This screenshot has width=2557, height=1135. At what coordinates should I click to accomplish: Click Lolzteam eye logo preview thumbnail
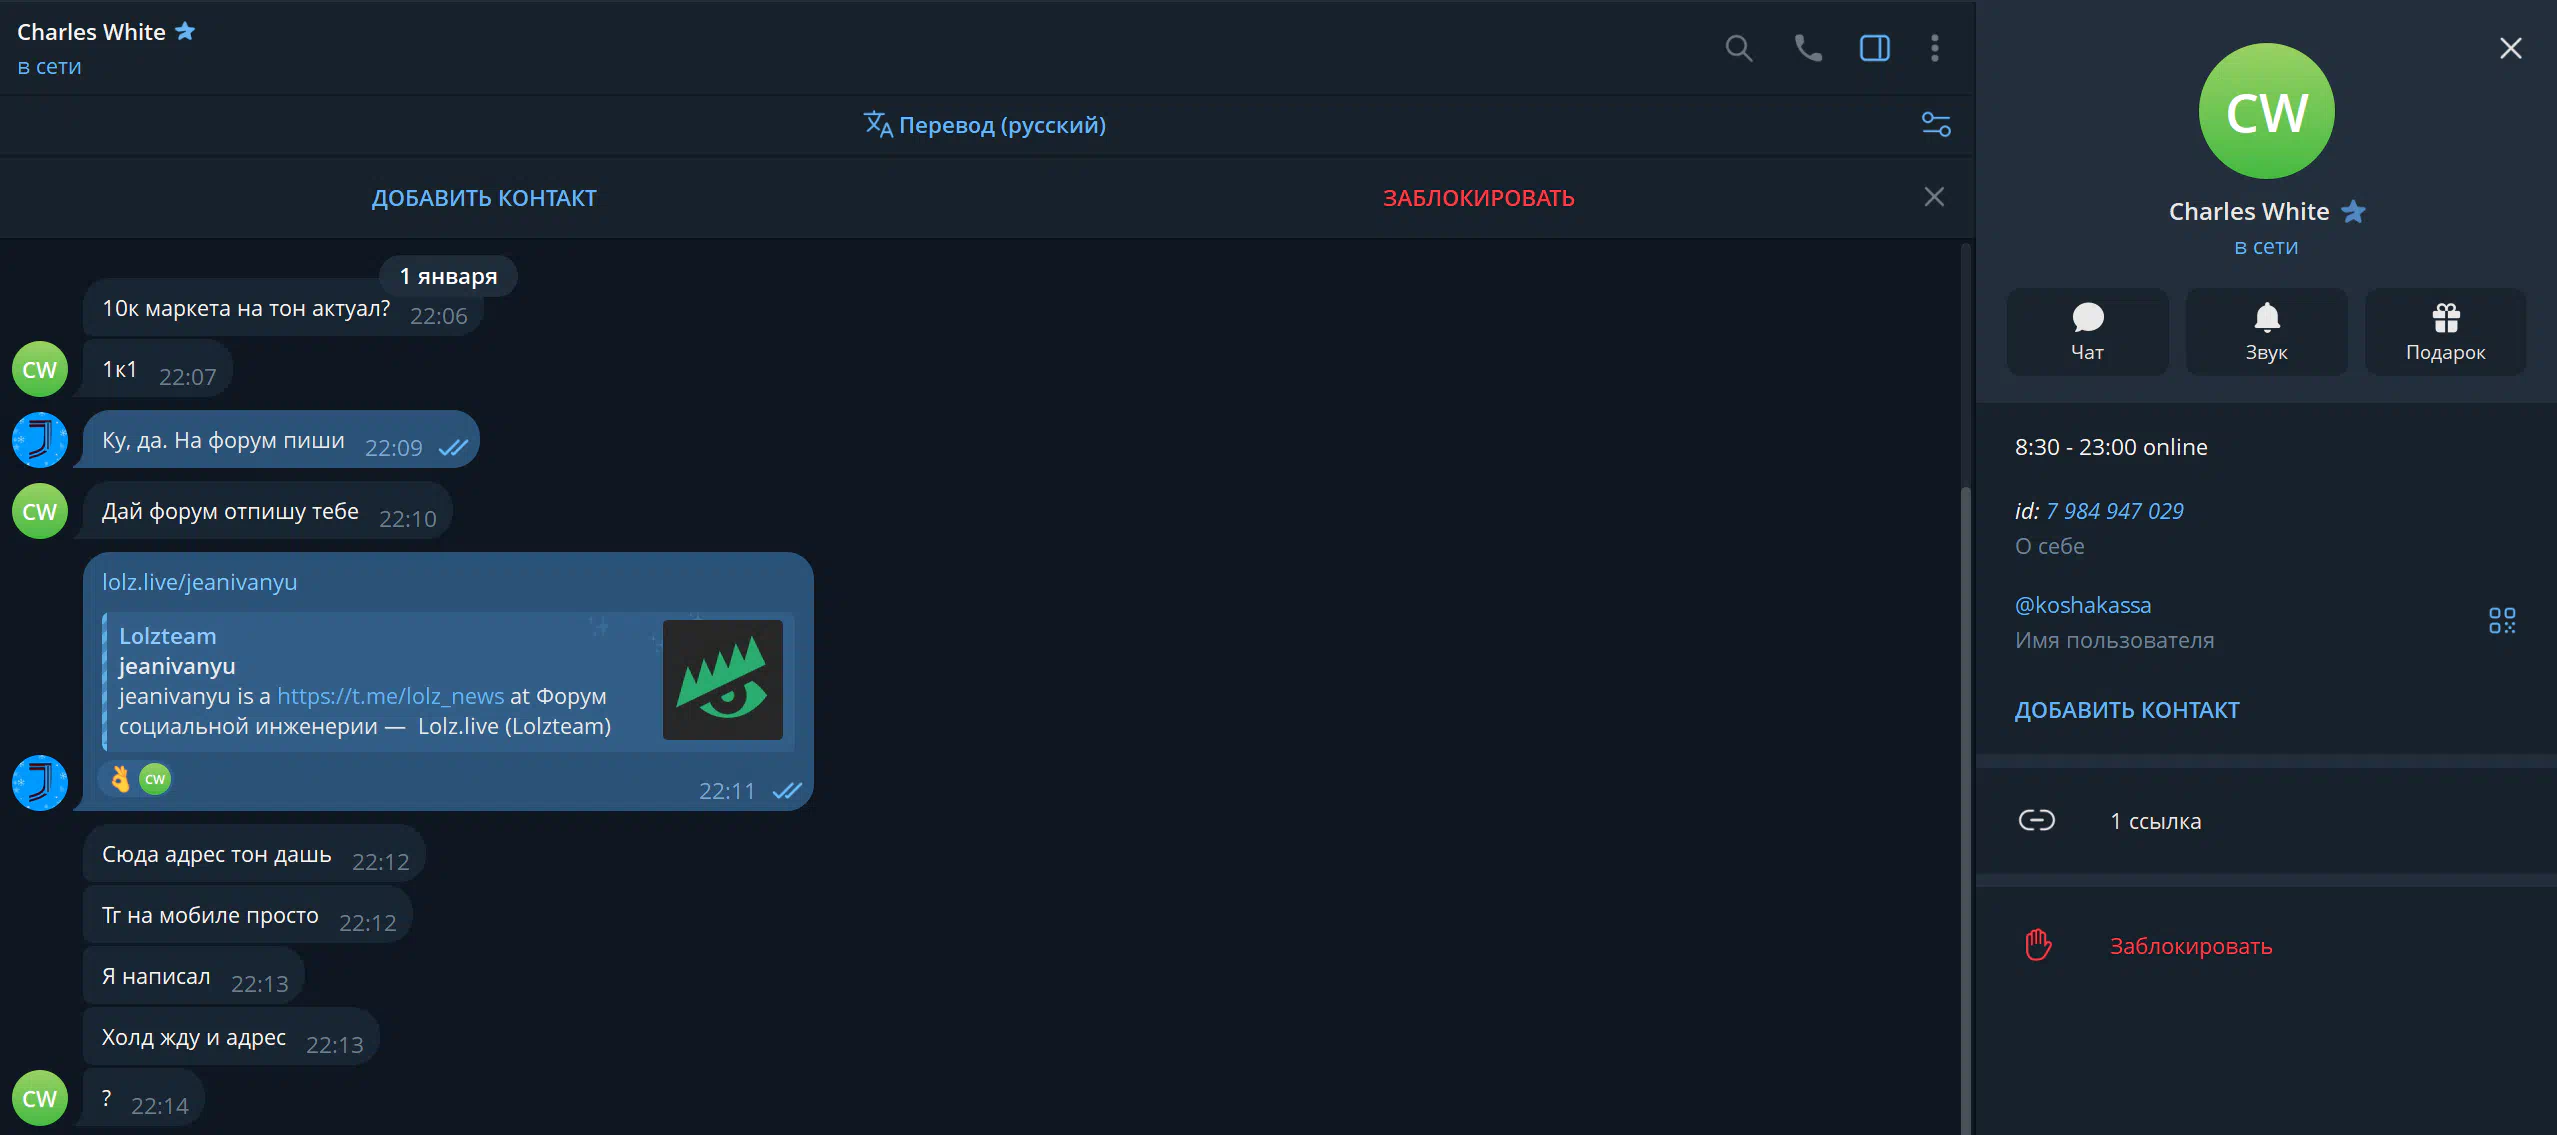[722, 680]
